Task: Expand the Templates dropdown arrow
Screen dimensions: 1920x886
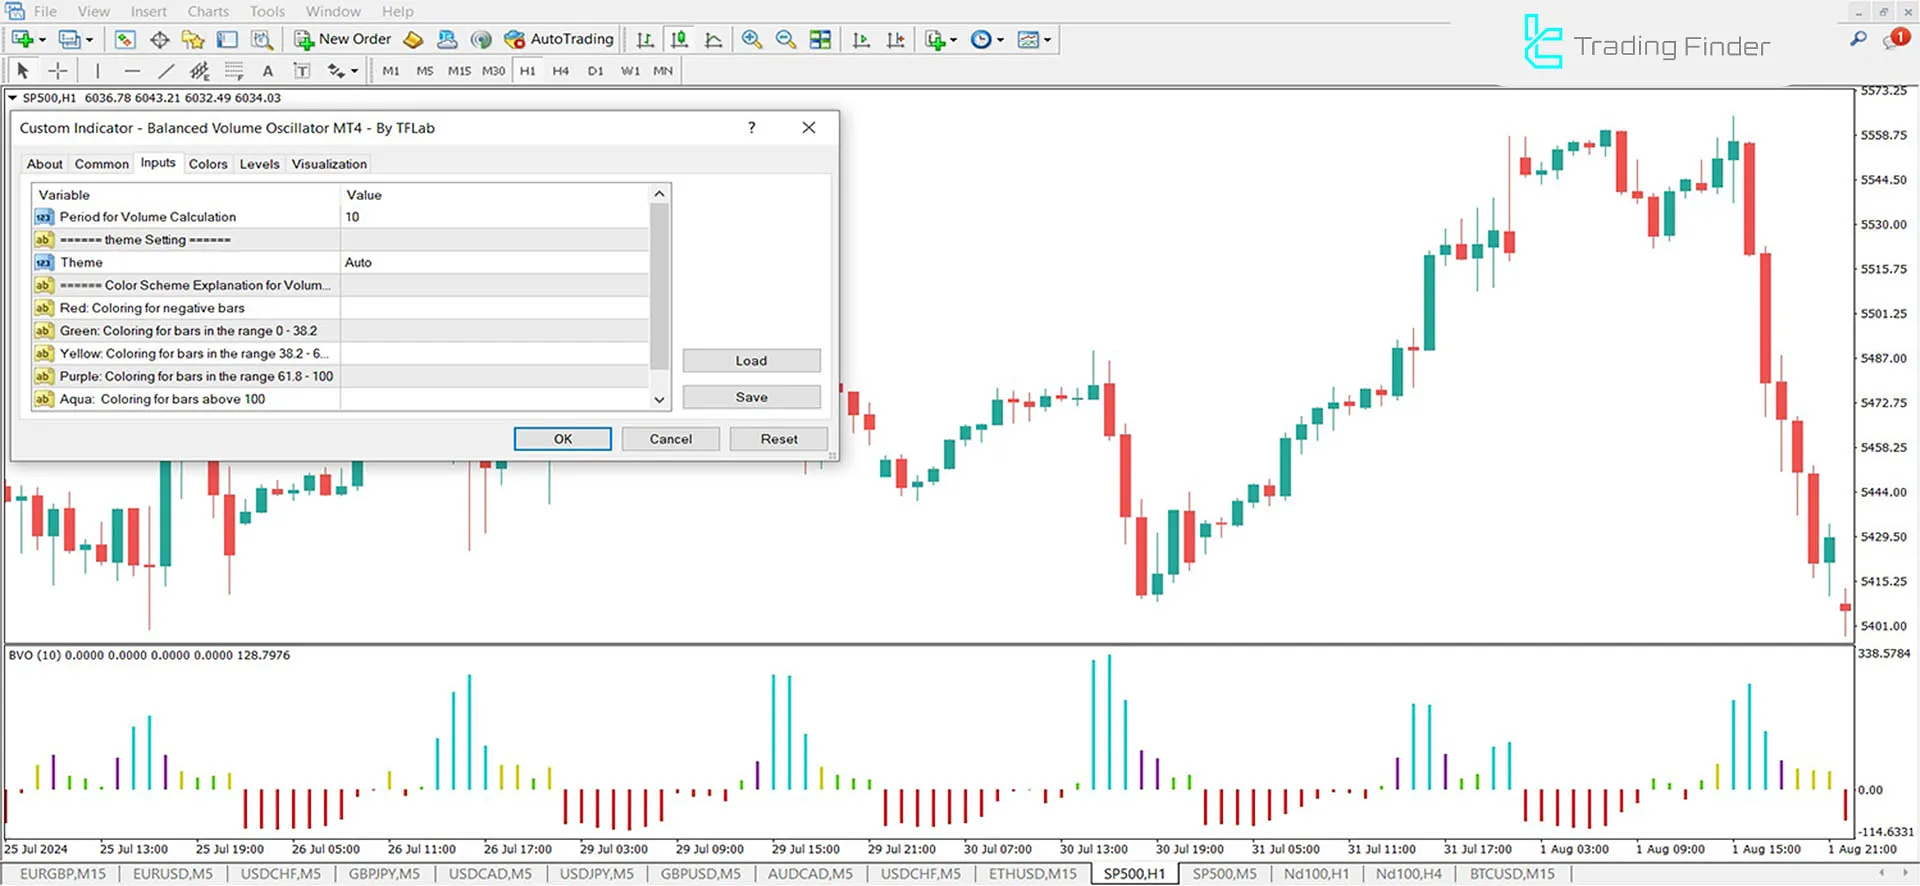Action: (1047, 41)
